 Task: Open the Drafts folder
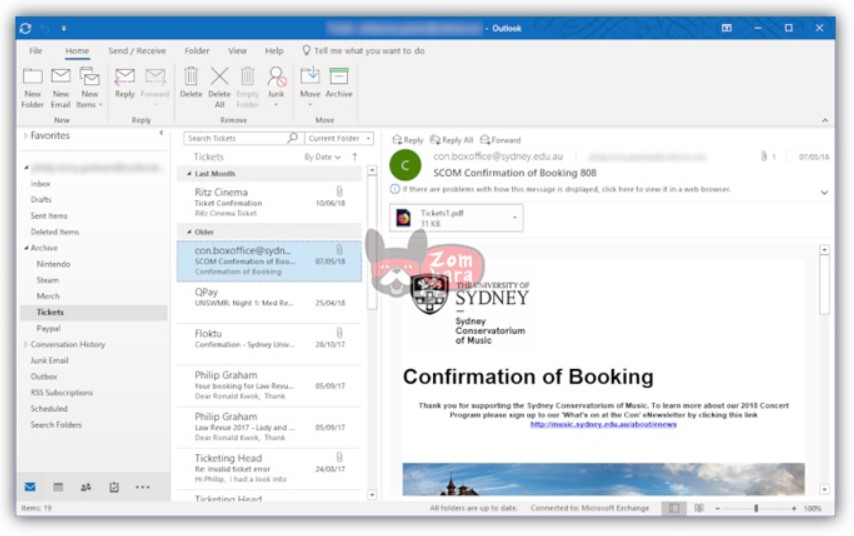click(41, 199)
